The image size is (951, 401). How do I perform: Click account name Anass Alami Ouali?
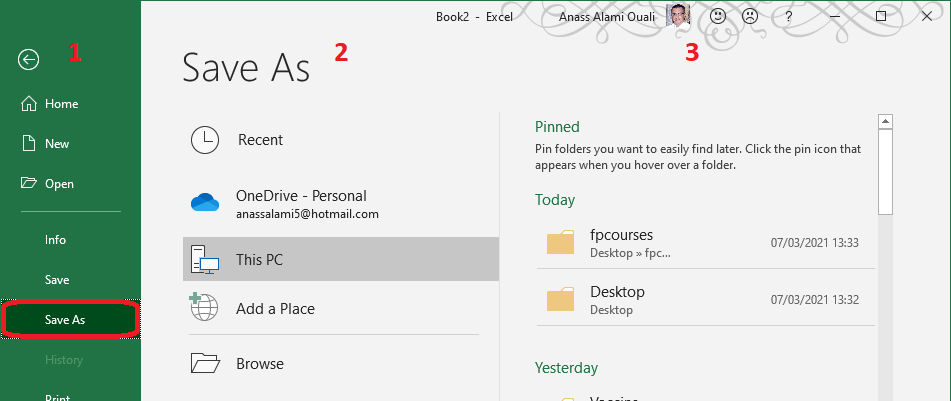(x=607, y=17)
